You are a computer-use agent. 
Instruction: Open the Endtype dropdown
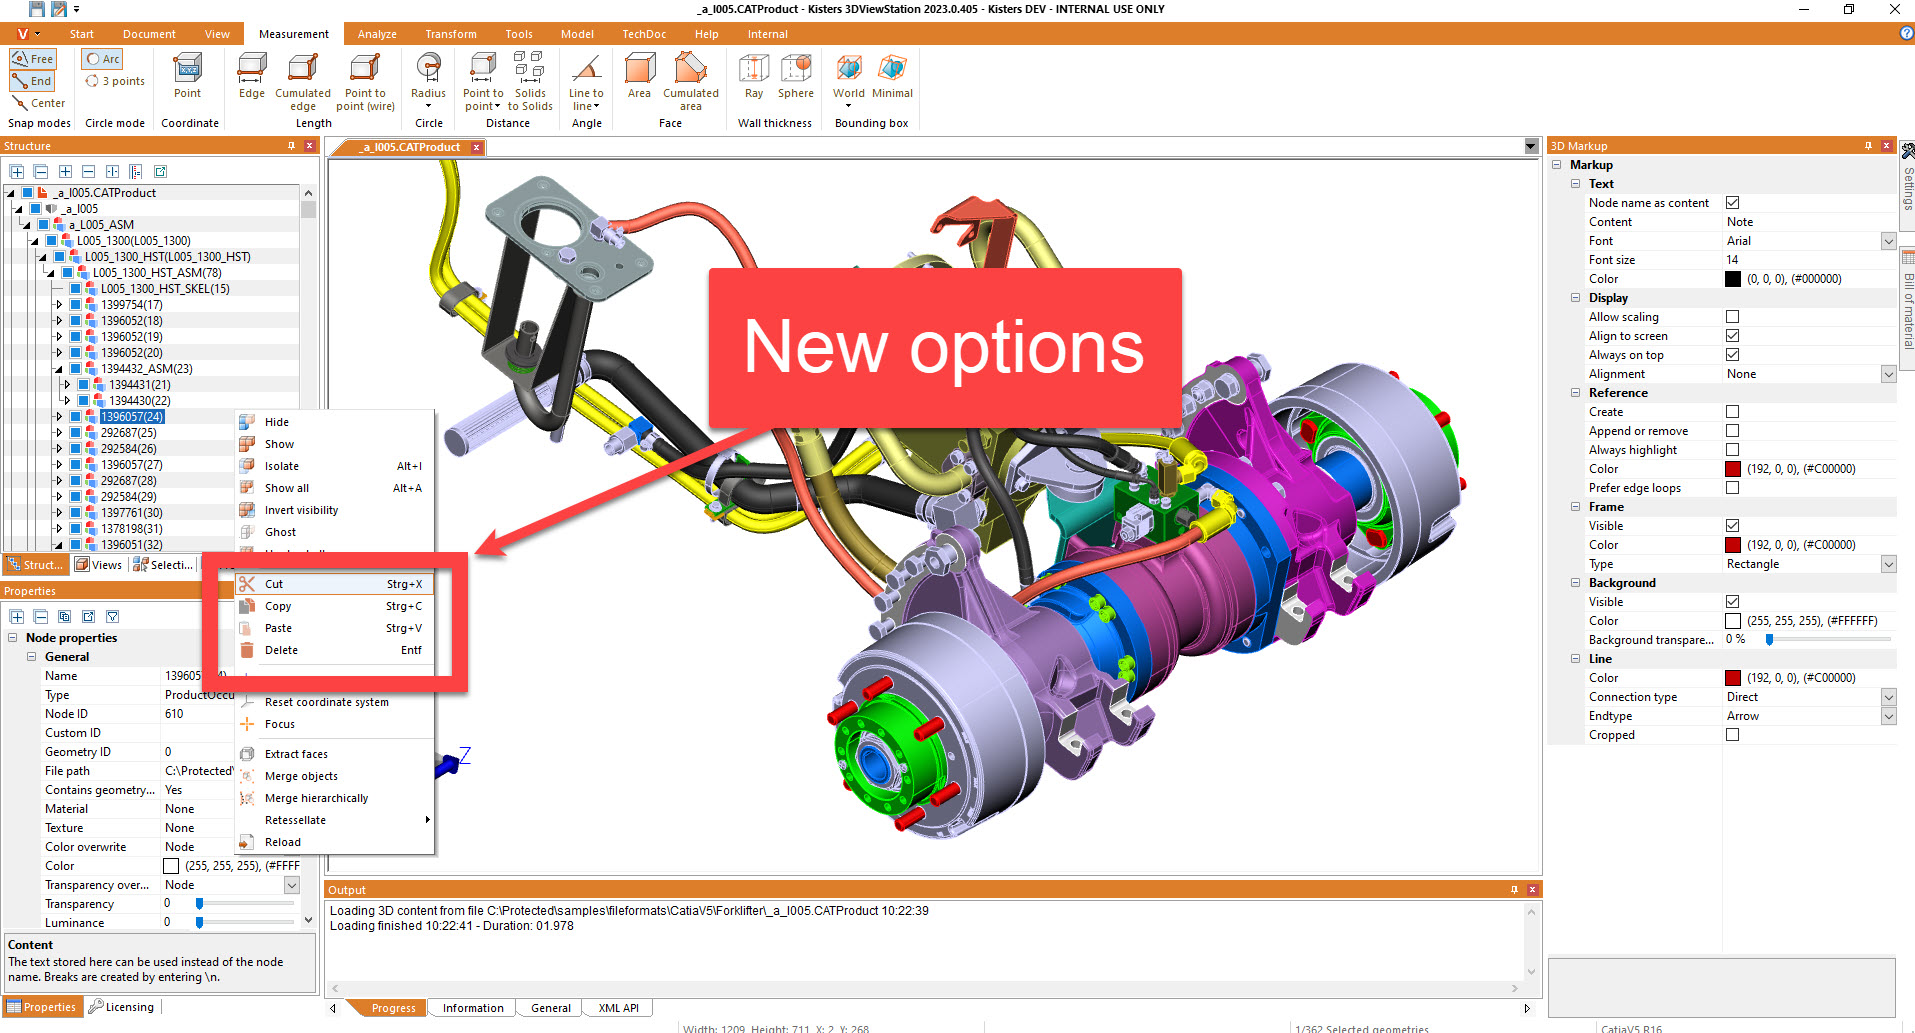[x=1888, y=716]
